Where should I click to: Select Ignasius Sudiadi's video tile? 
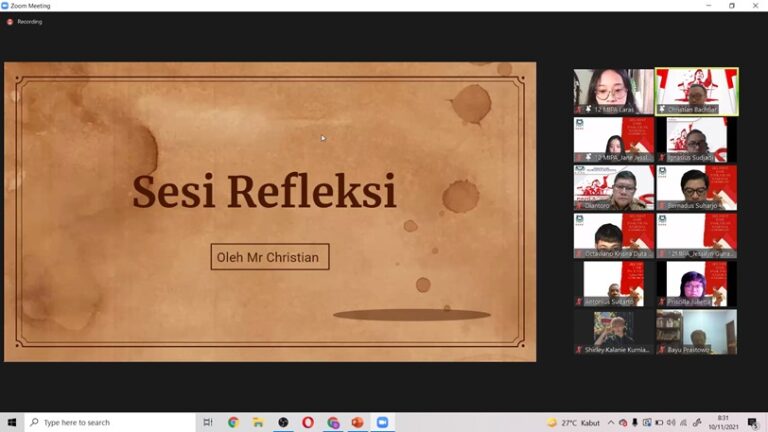(697, 139)
